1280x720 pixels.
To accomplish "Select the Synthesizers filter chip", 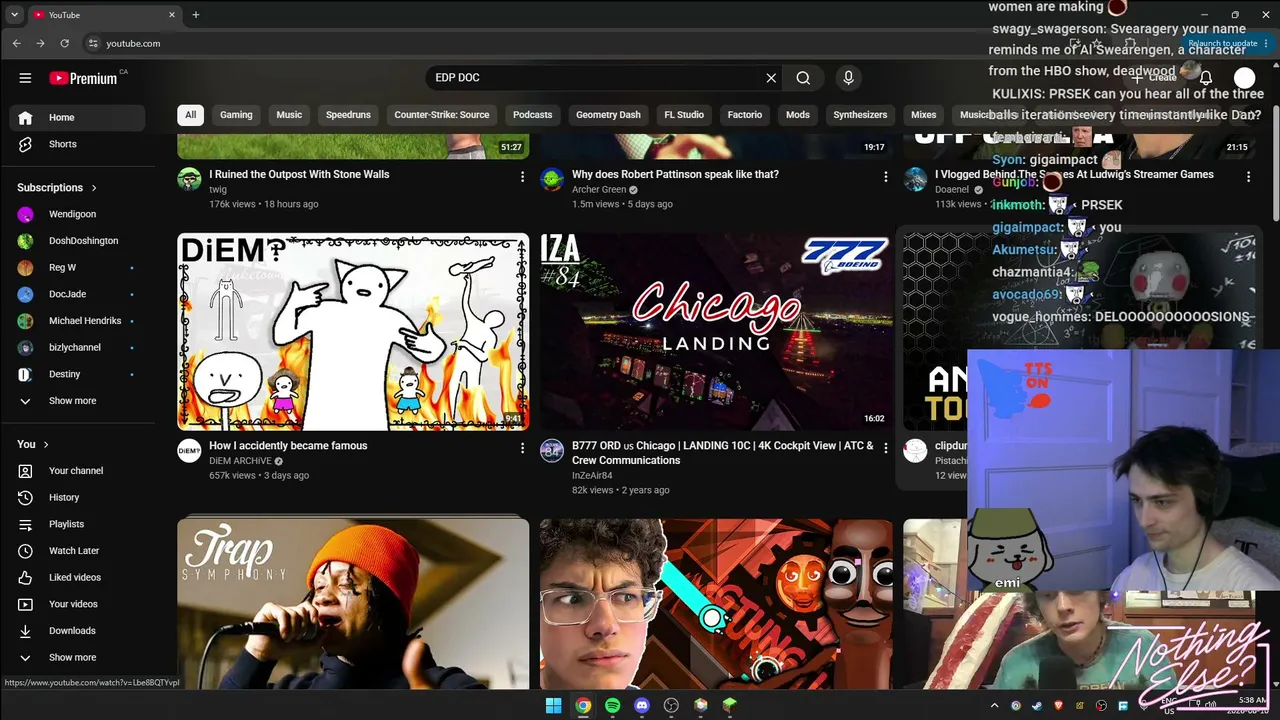I will tap(860, 115).
